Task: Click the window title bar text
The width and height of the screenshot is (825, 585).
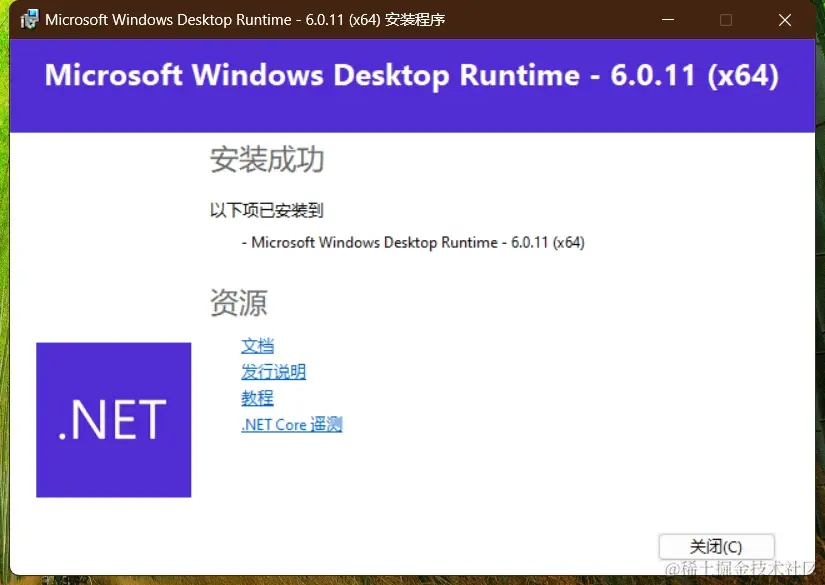Action: click(245, 20)
